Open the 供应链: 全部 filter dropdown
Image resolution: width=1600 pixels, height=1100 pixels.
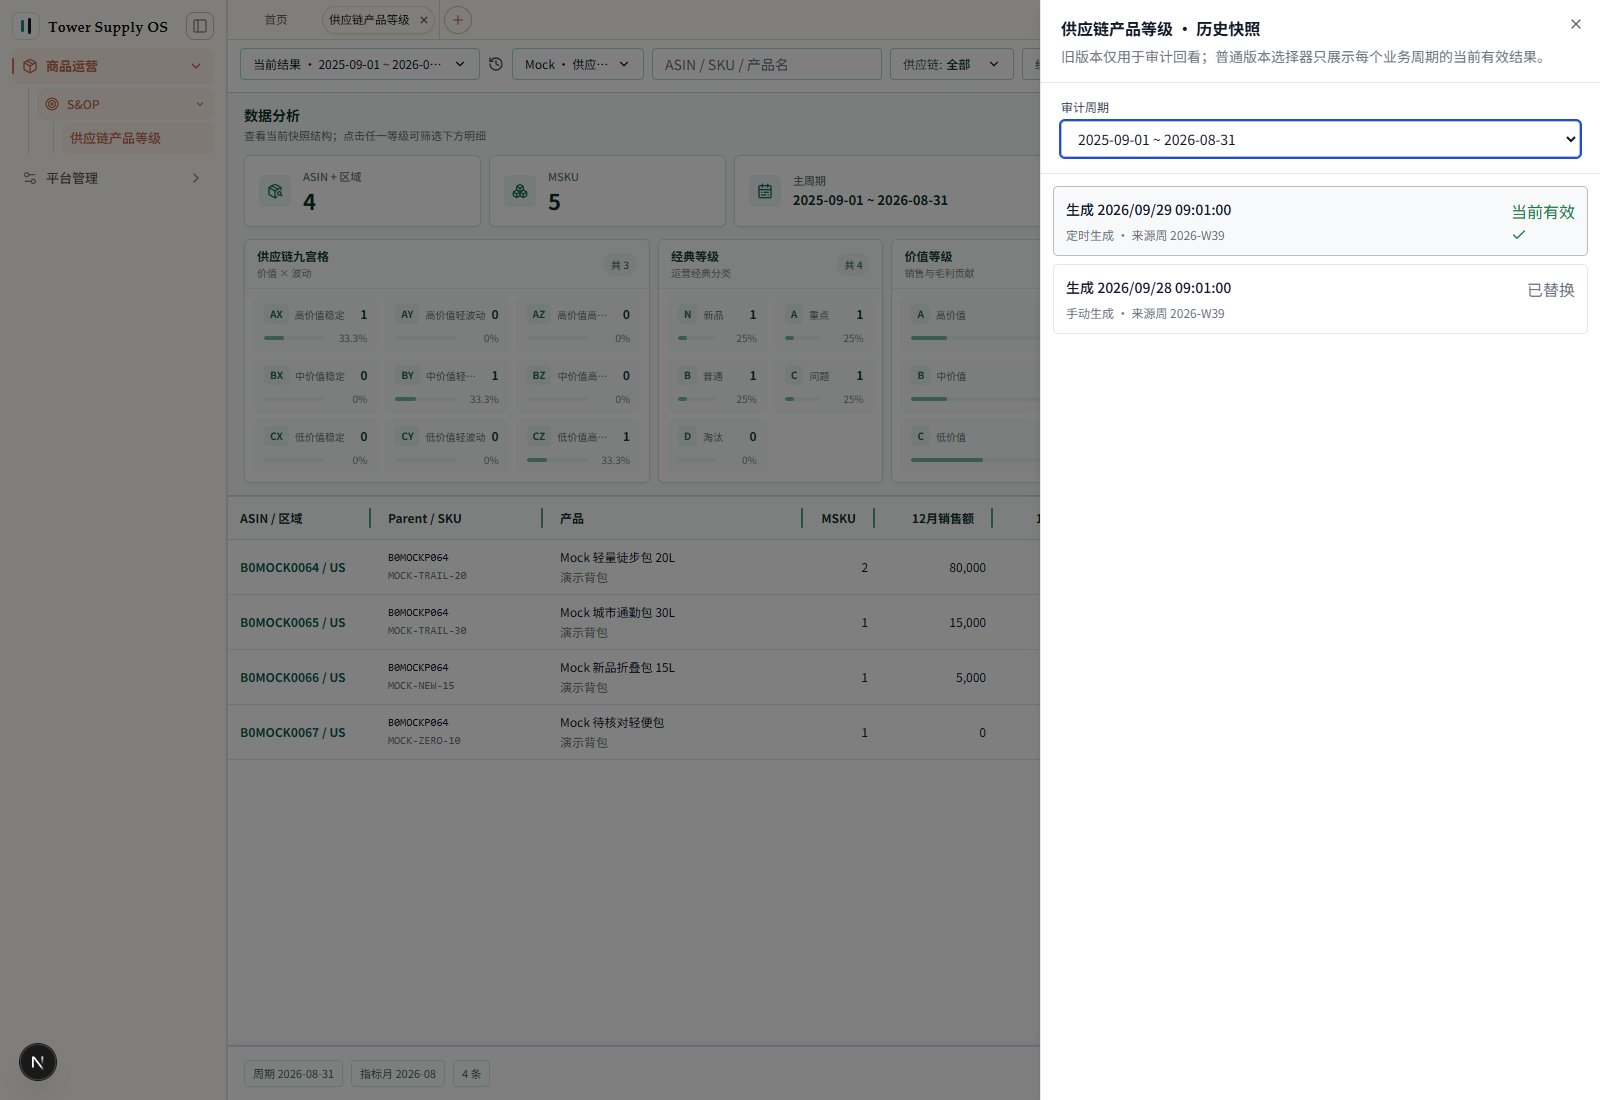(x=951, y=64)
